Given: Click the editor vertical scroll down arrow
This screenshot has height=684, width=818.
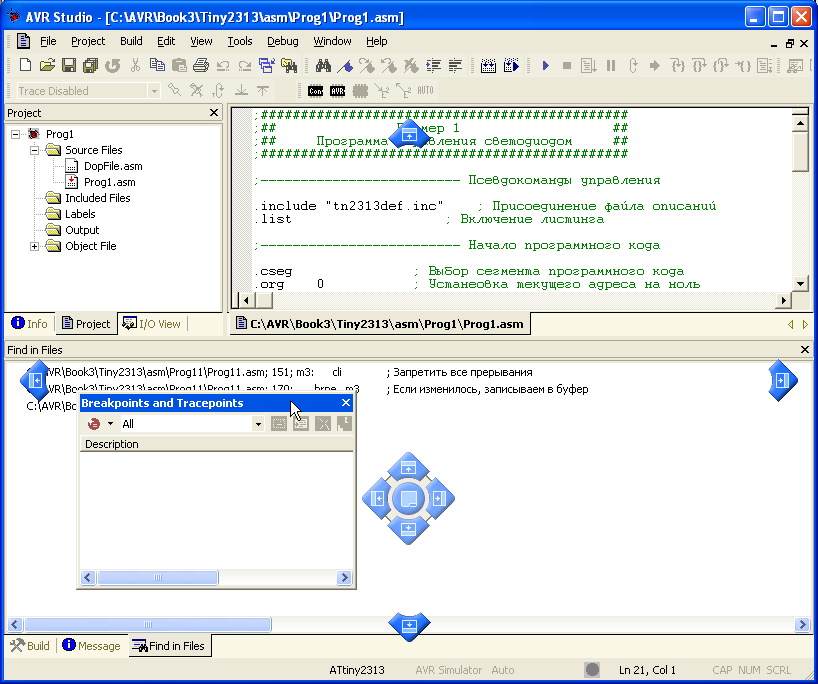Looking at the screenshot, I should (x=800, y=284).
